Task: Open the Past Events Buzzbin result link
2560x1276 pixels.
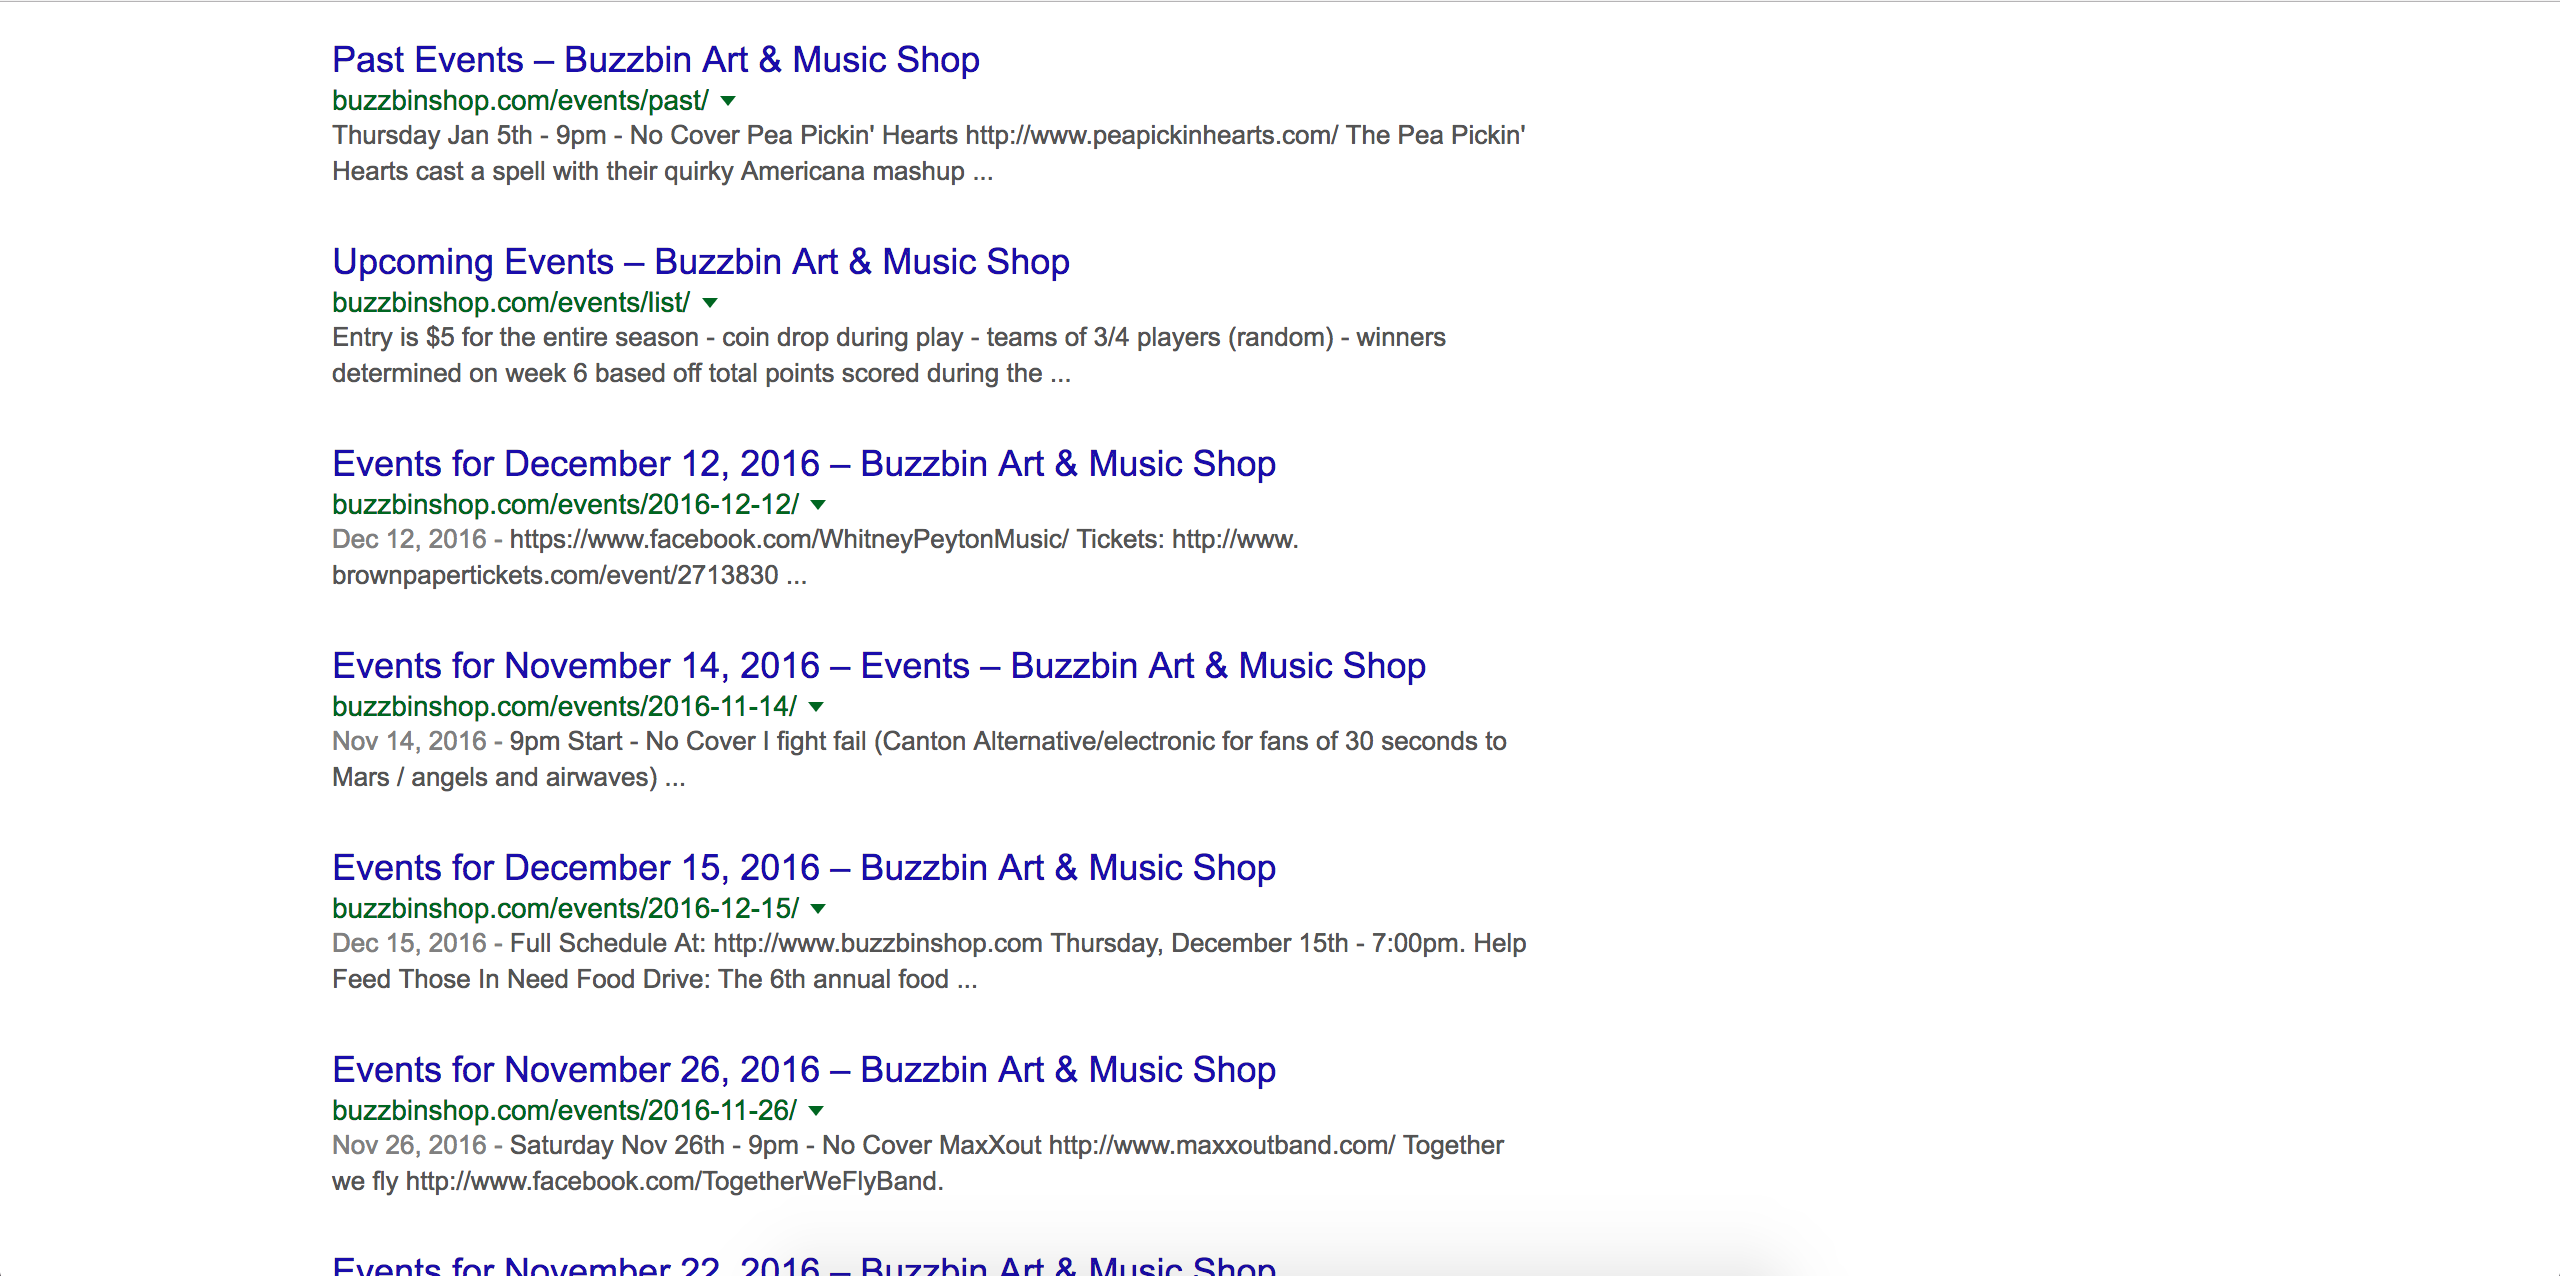Action: [655, 60]
